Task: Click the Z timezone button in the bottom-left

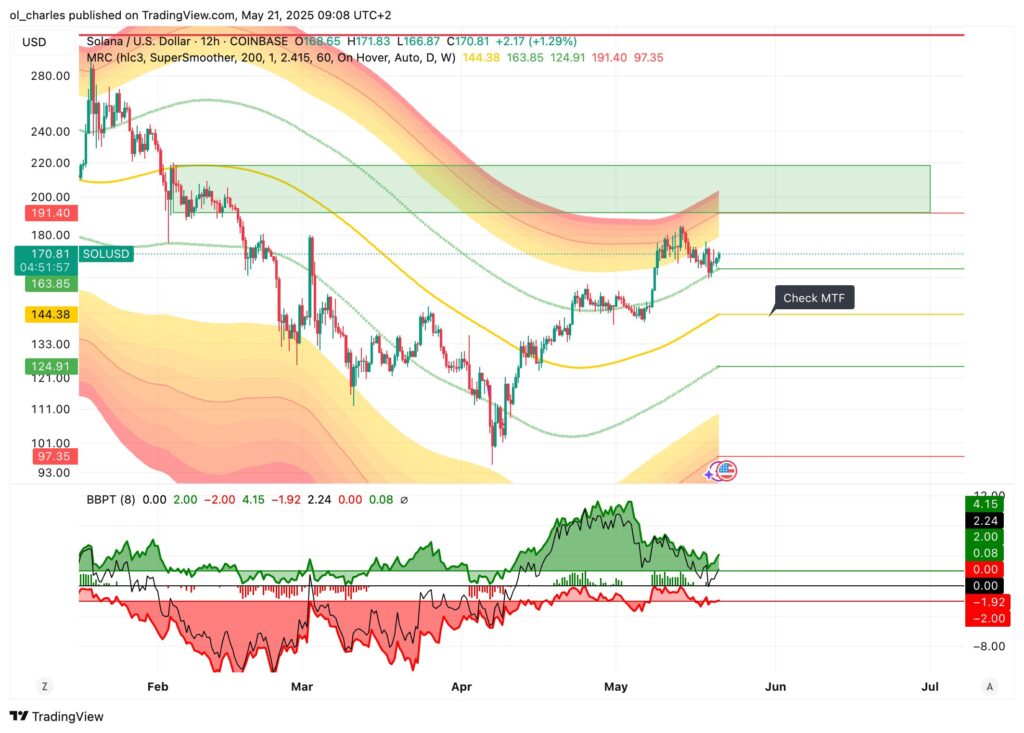Action: point(43,687)
